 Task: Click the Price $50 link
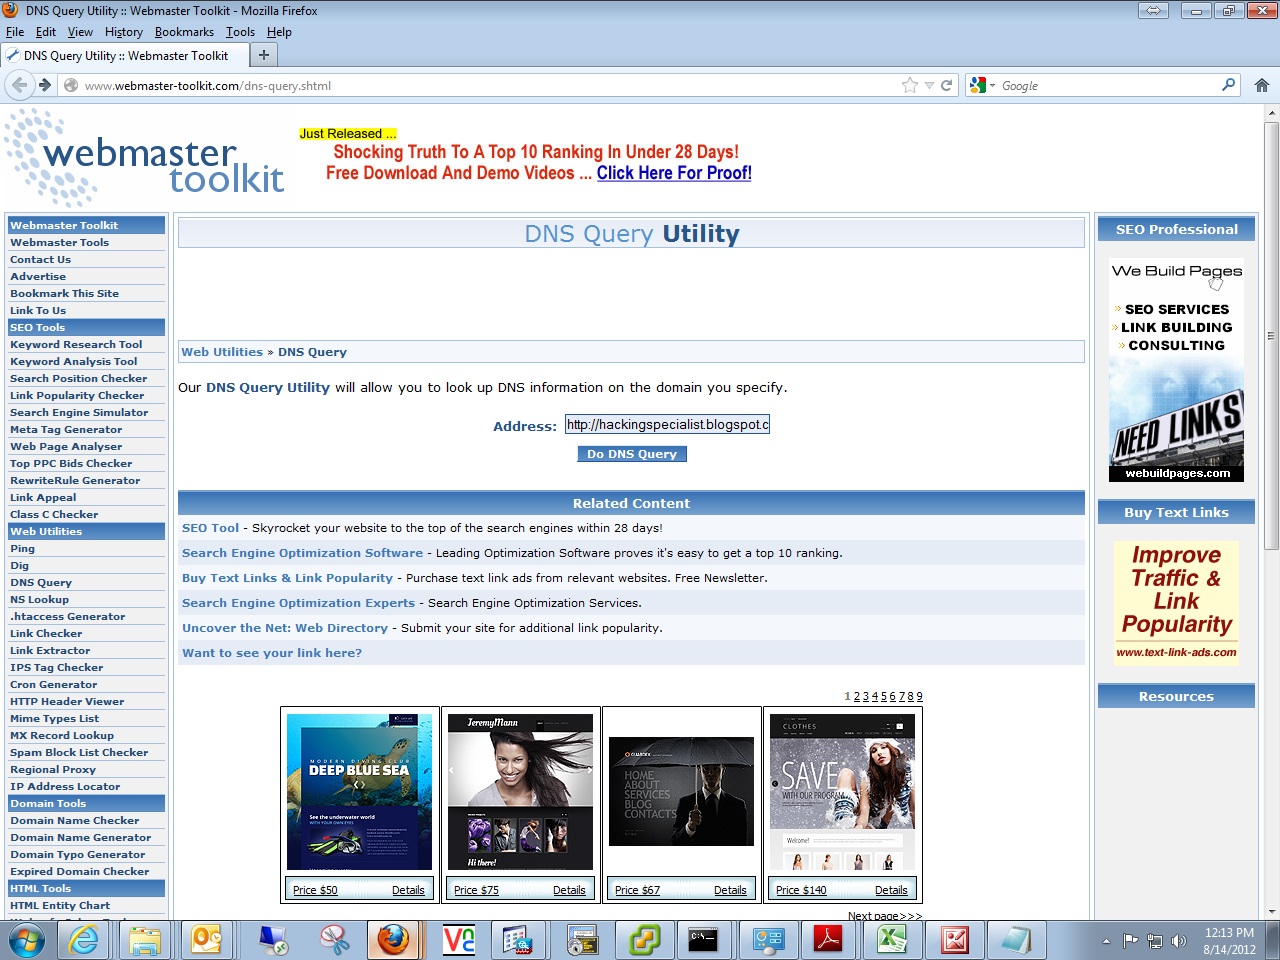pos(315,890)
